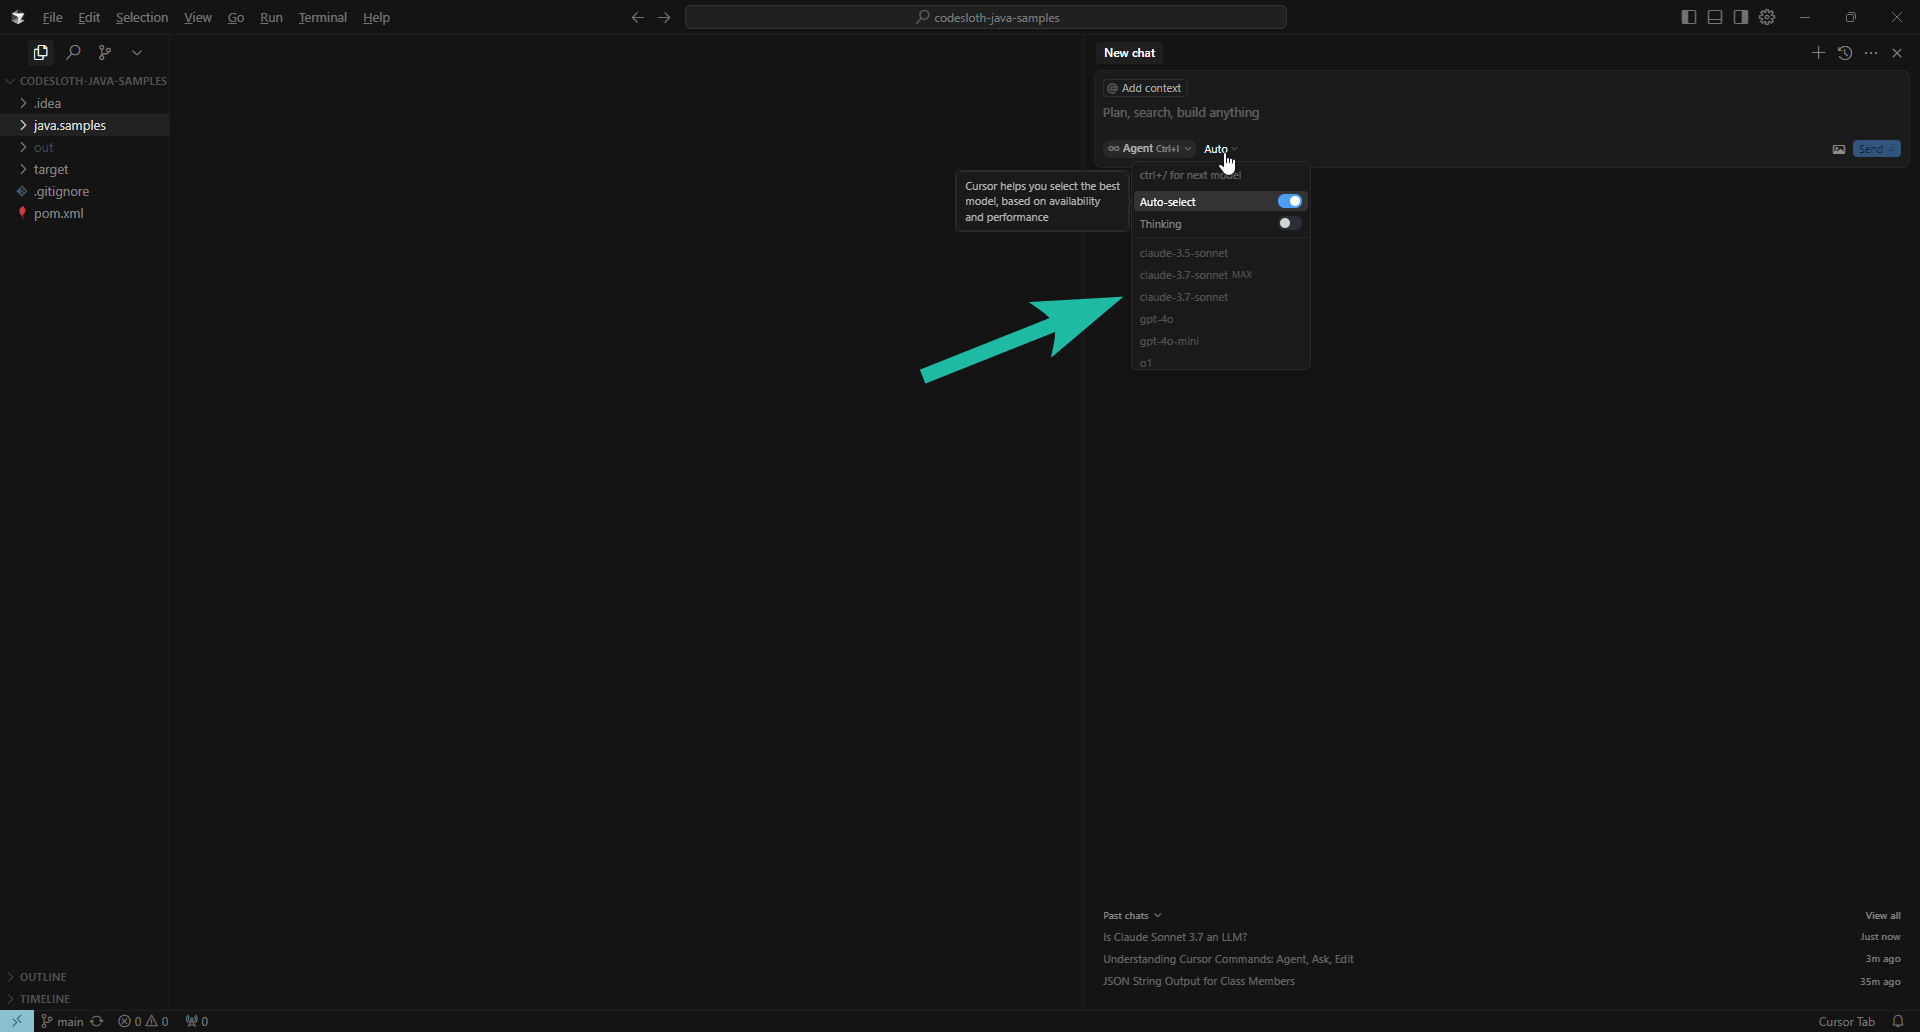Expand the TIMELINE section
Screen dimensions: 1920x1032
(x=85, y=999)
